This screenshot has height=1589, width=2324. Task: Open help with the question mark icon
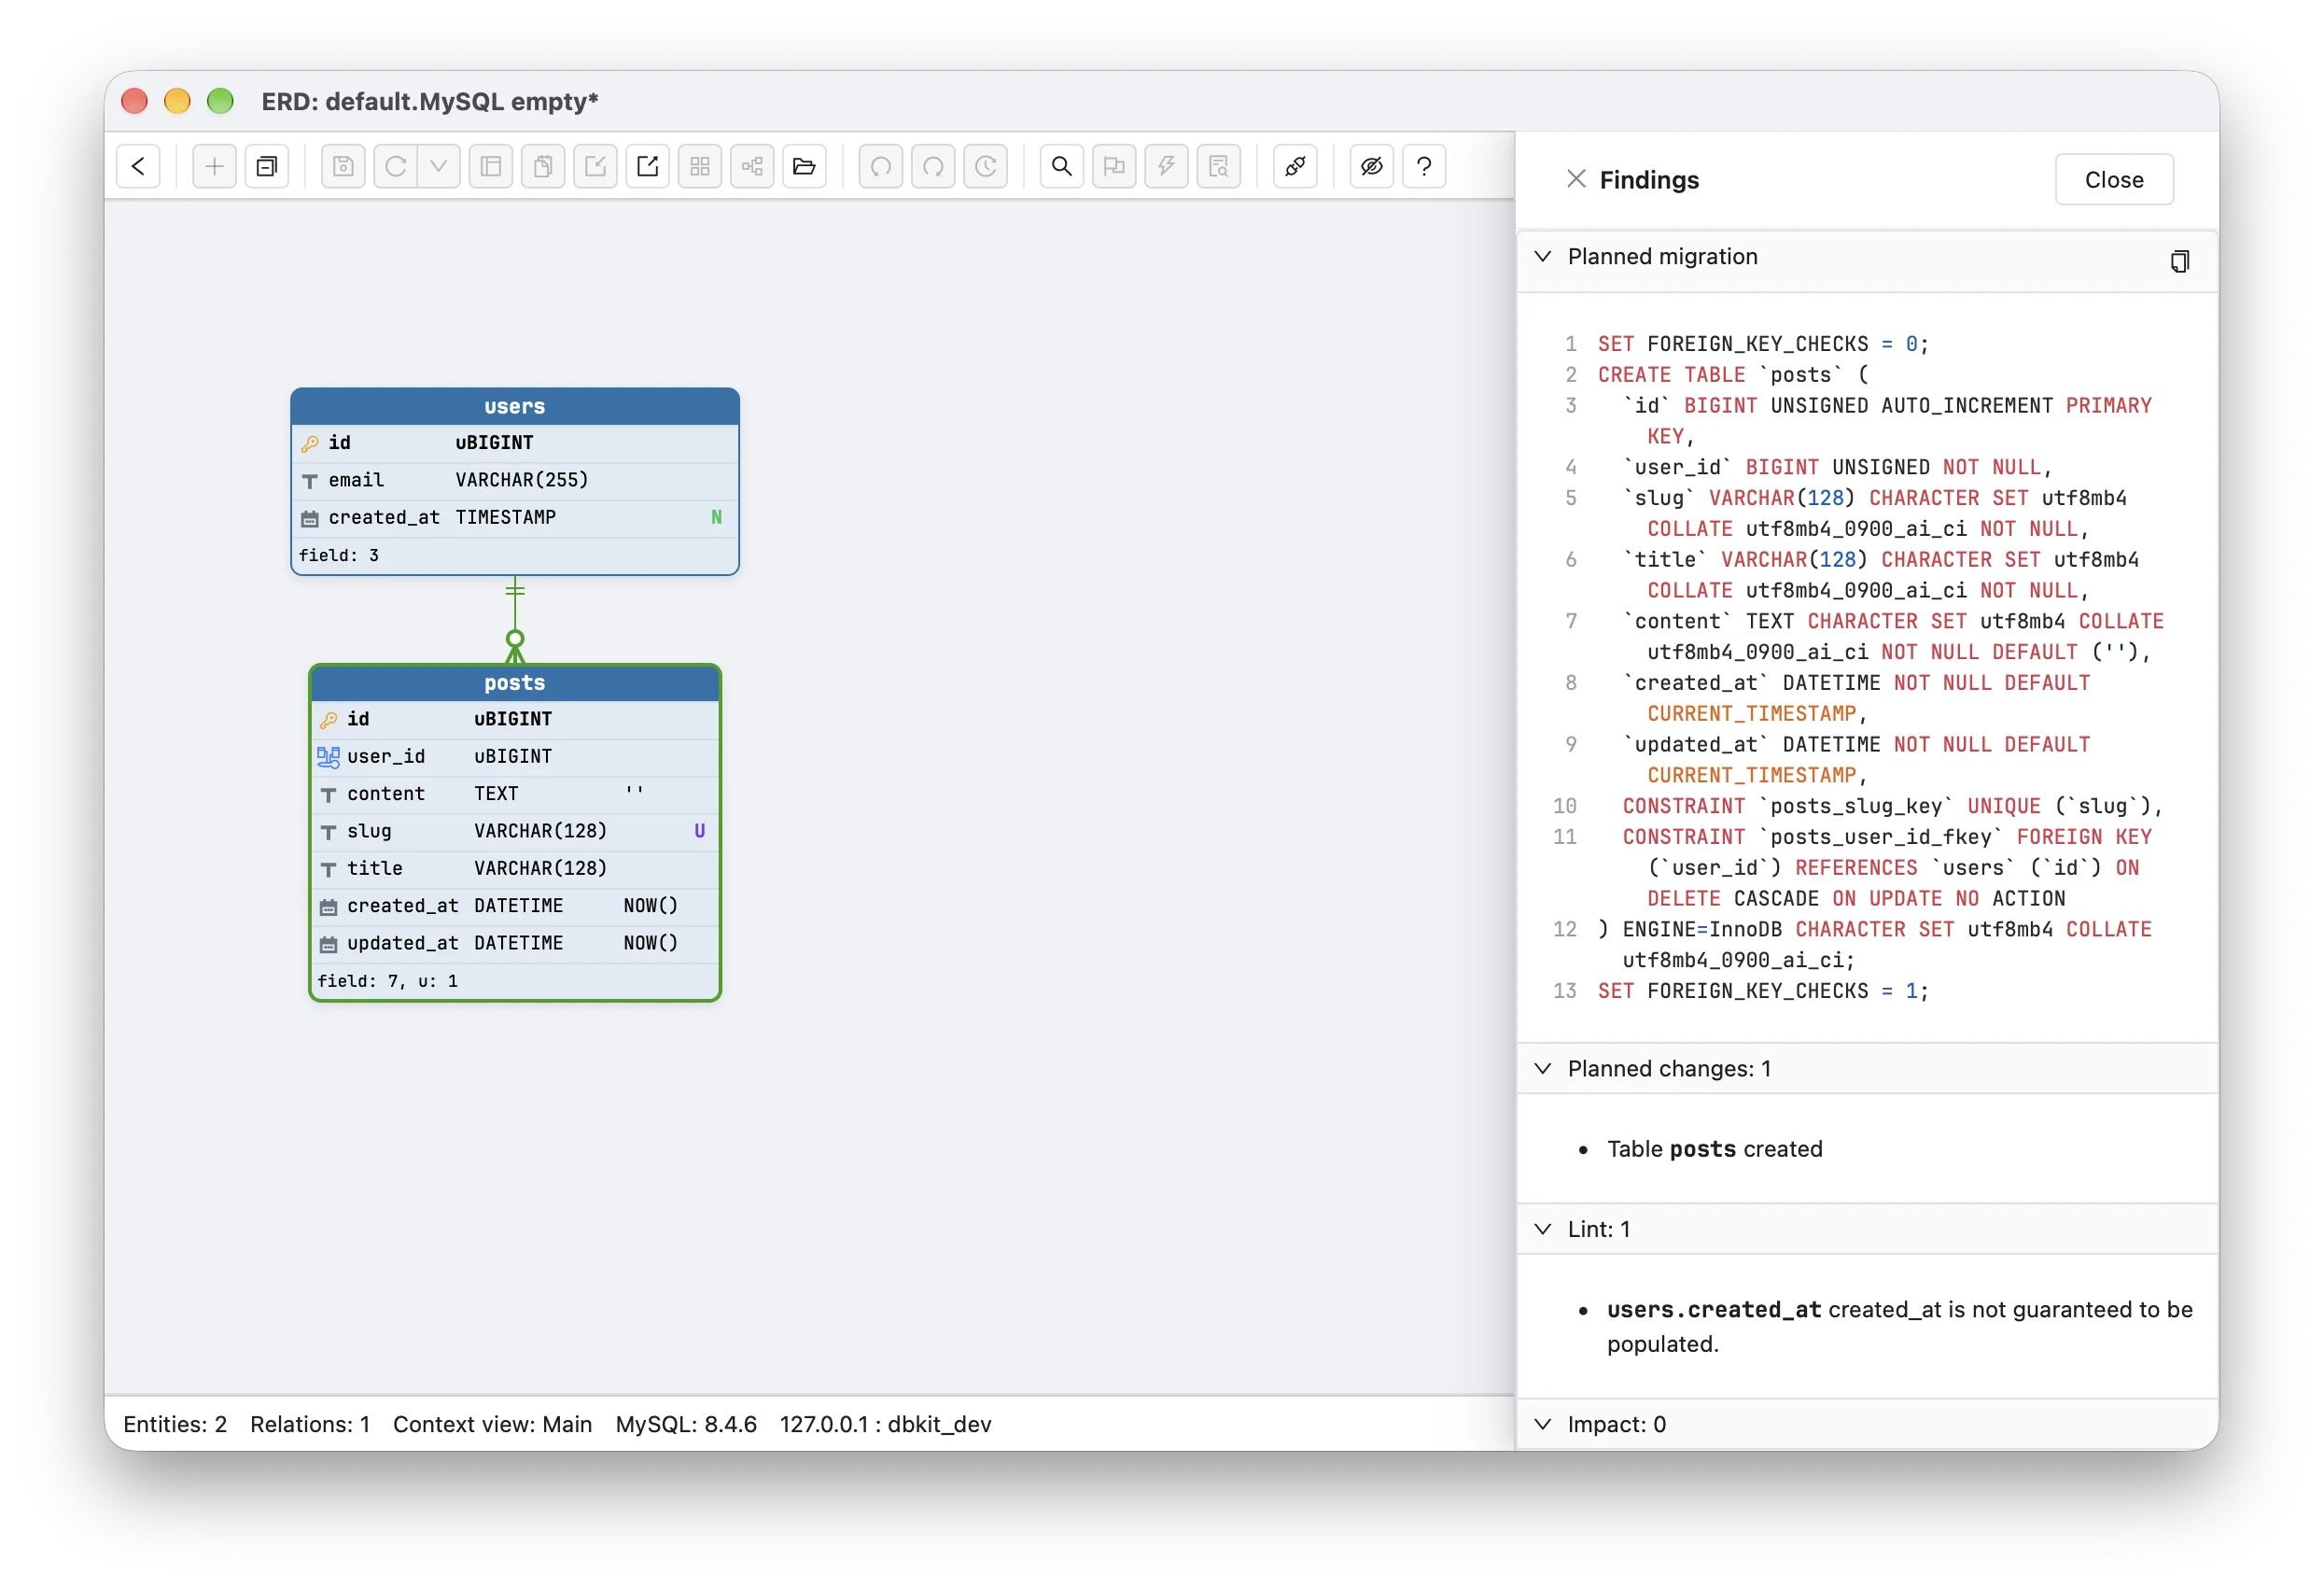1424,166
